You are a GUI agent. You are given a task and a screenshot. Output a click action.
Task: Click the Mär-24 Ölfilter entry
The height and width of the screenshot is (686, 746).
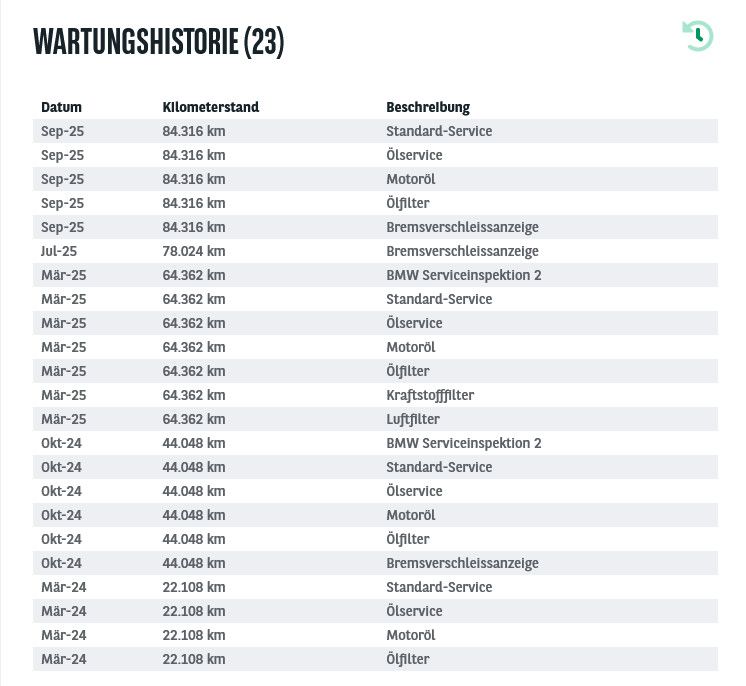click(408, 659)
